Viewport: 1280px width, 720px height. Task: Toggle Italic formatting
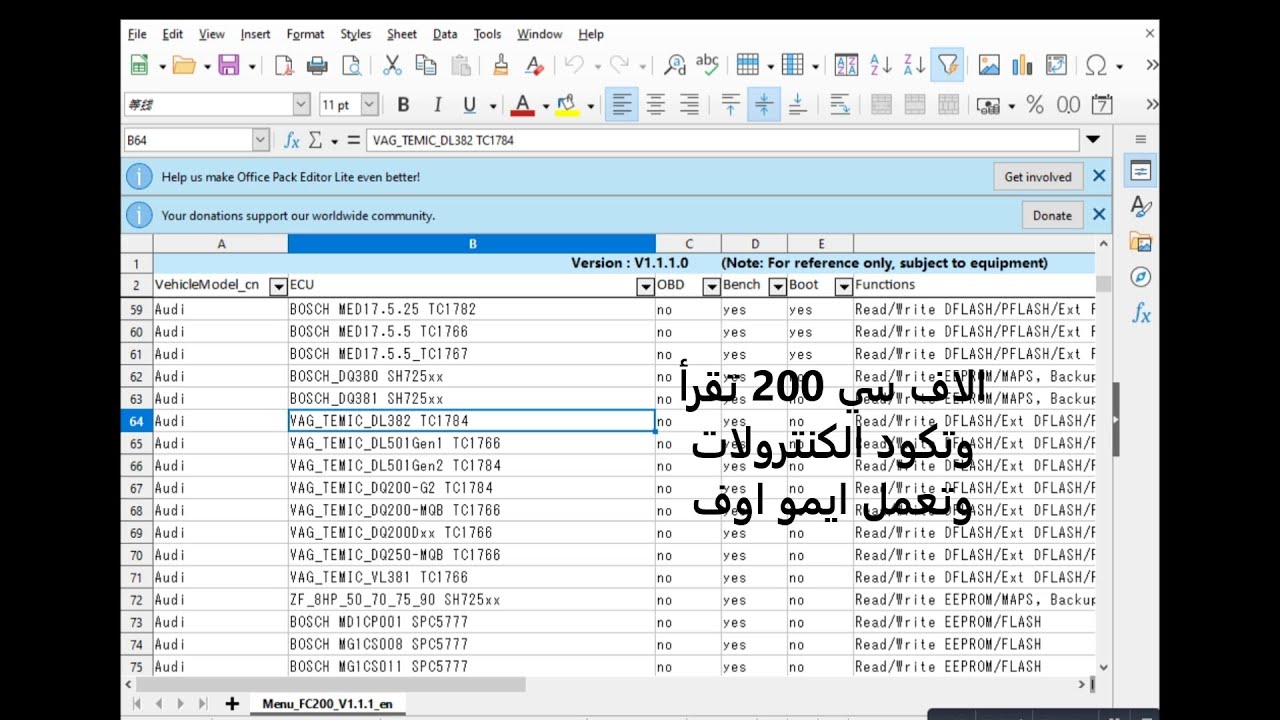tap(436, 104)
